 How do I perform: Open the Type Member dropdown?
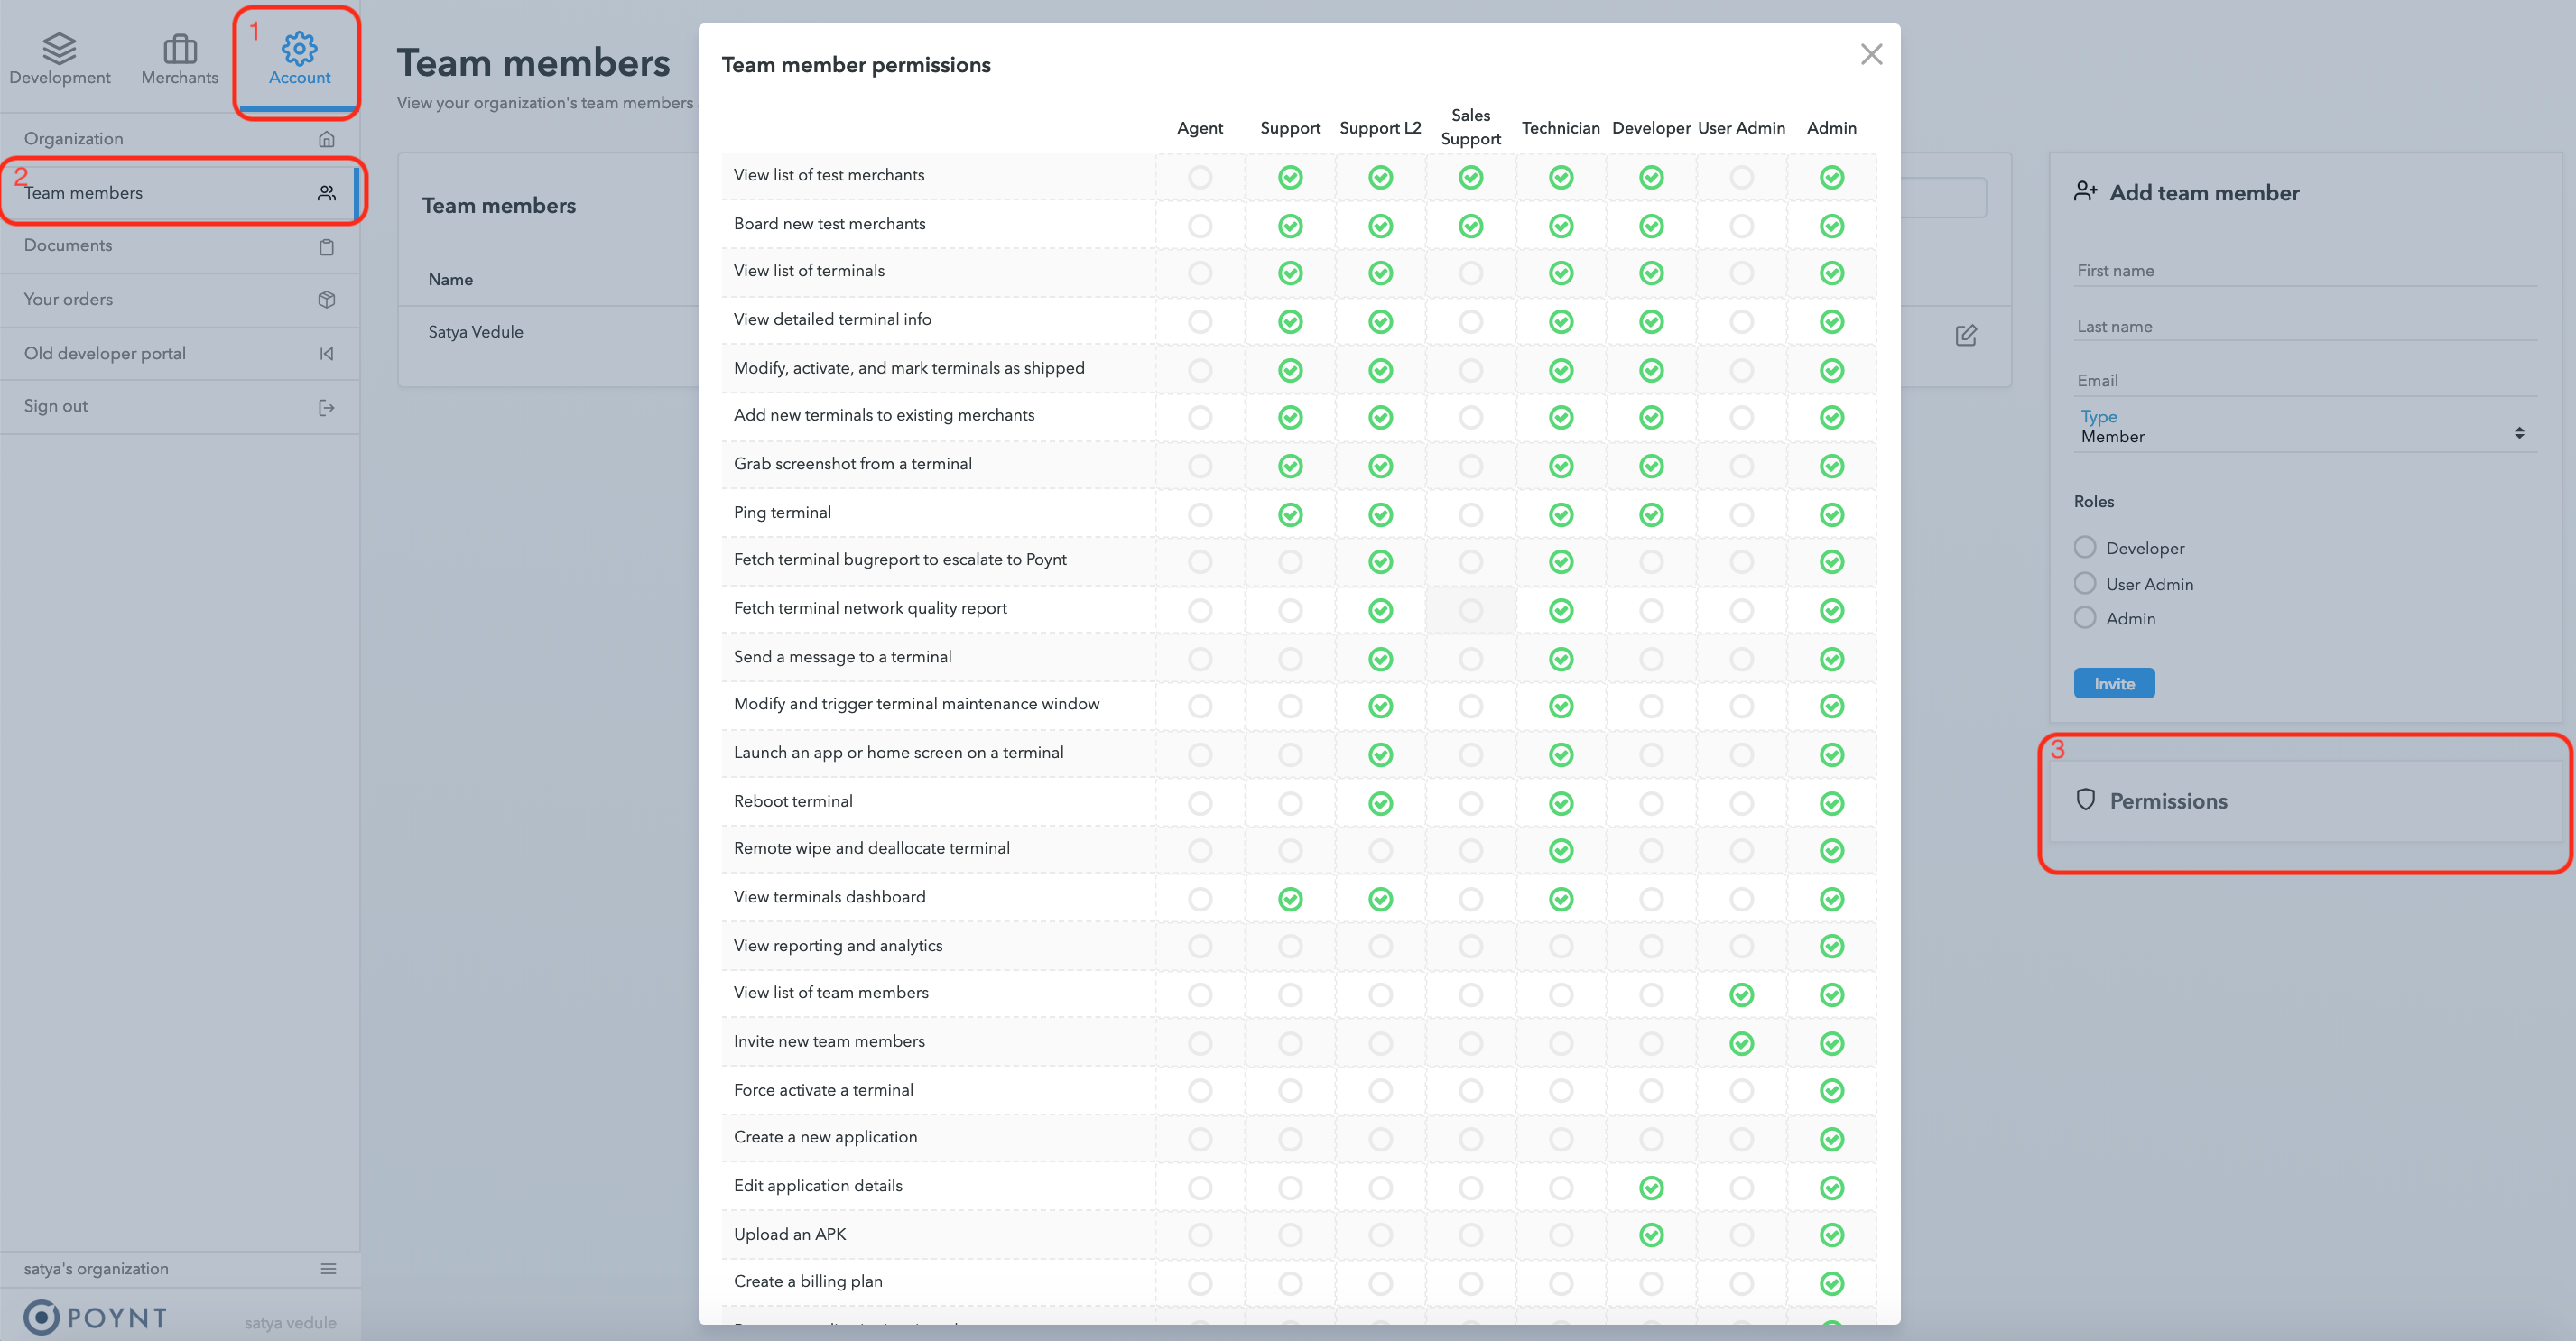click(2304, 427)
